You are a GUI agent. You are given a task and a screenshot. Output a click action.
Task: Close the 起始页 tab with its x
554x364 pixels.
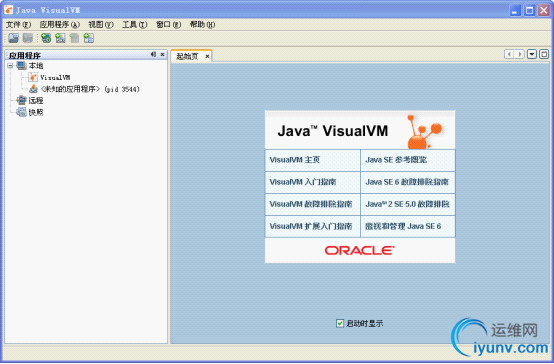[207, 56]
